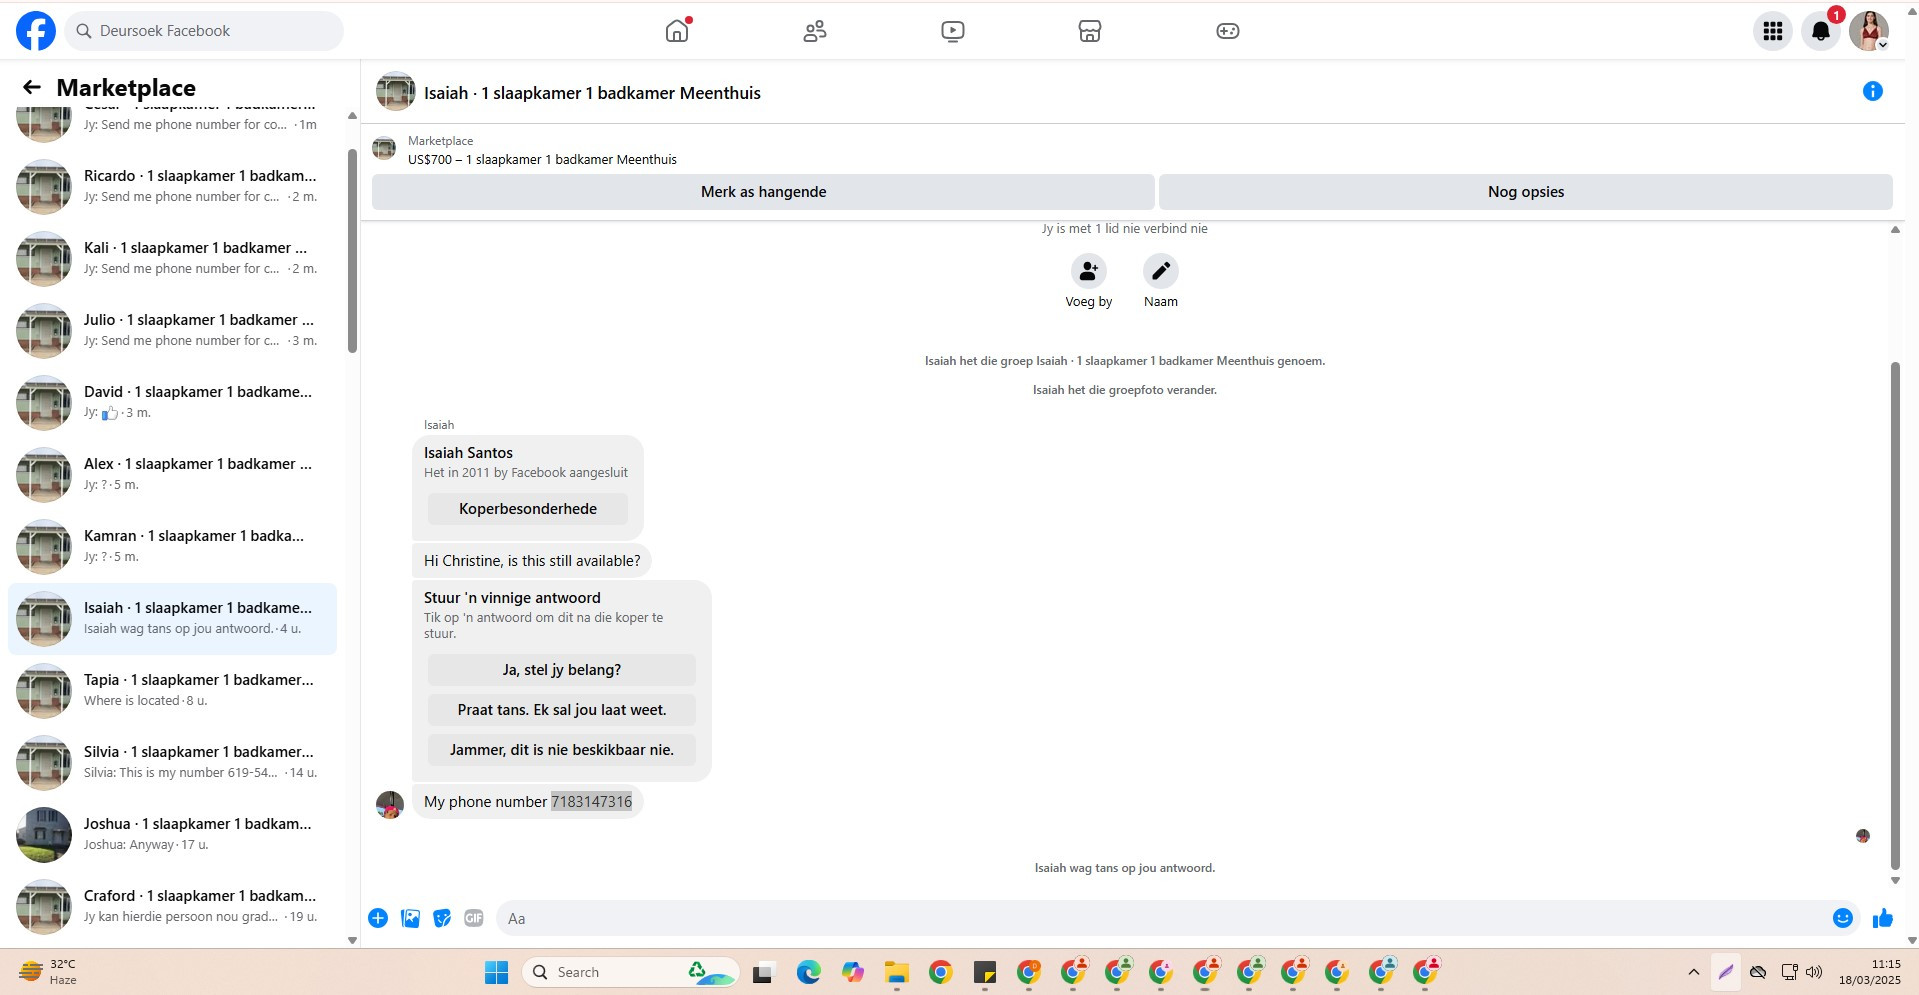
Task: Click the listing thumbnail in chat header
Action: (x=396, y=91)
